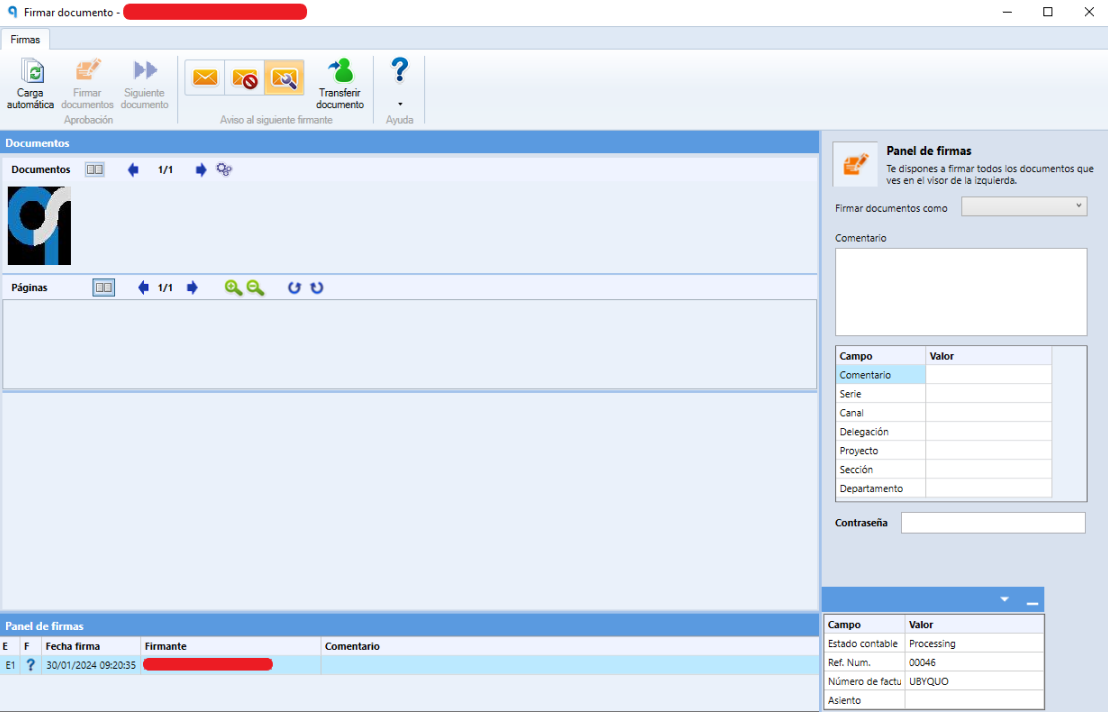The width and height of the screenshot is (1108, 712).
Task: Click Firmar documentos ribbon icon
Action: (x=87, y=83)
